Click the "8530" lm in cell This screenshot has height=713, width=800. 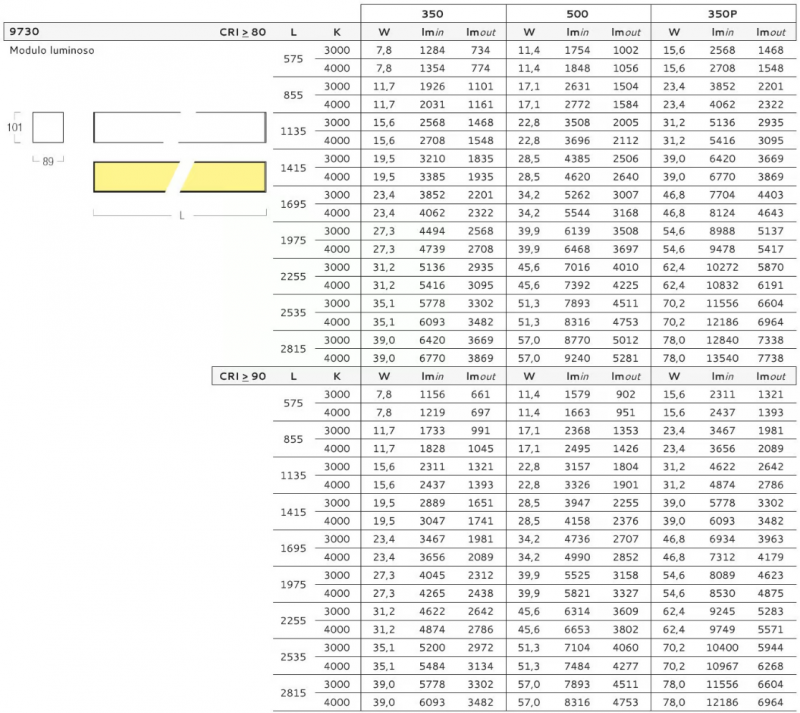(x=722, y=593)
